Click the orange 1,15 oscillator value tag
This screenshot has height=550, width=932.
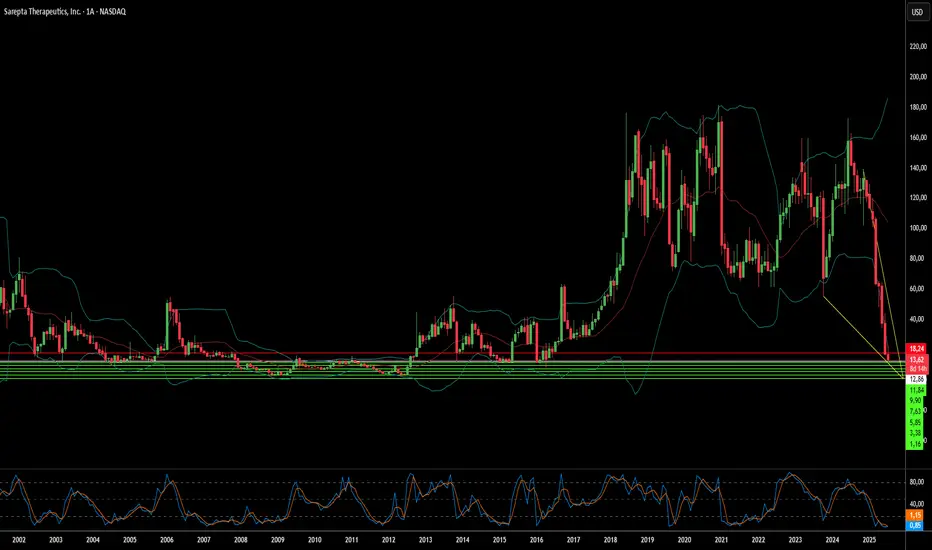pos(915,515)
